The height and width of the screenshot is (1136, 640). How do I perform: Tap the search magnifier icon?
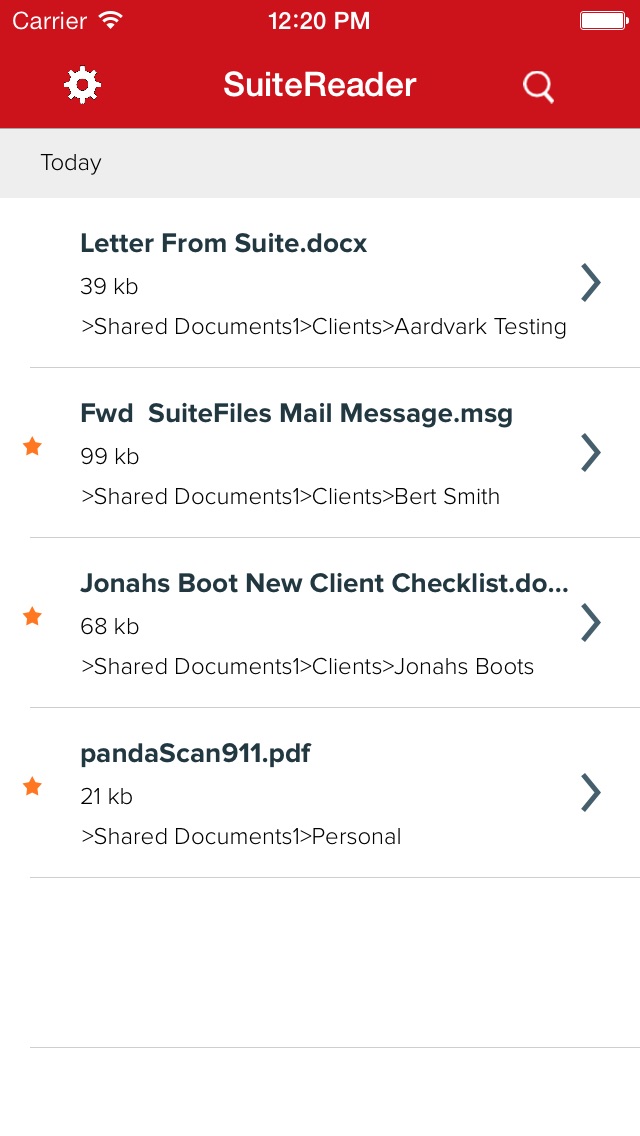(x=539, y=87)
